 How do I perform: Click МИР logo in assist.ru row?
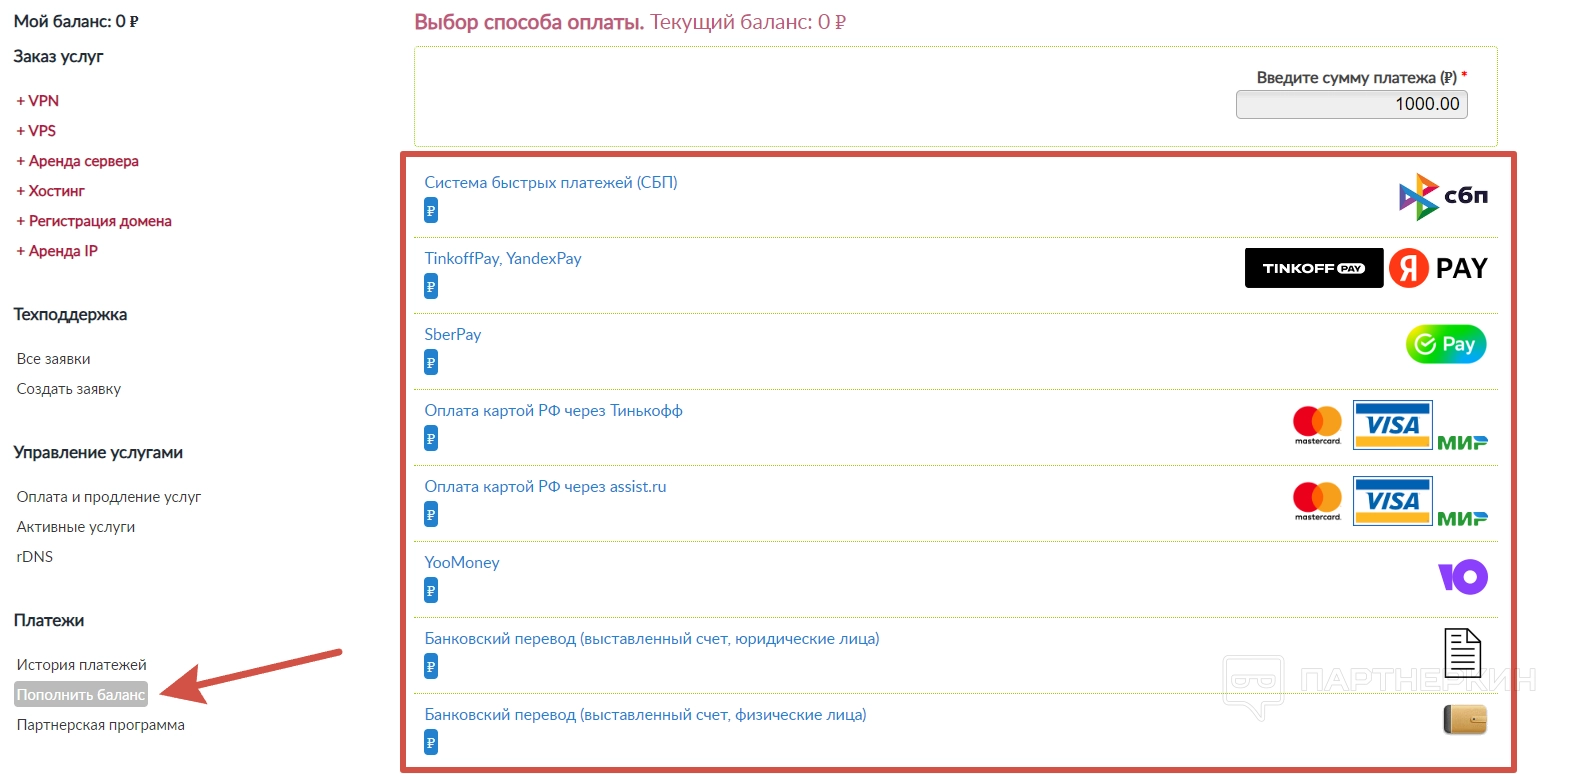pyautogui.click(x=1462, y=518)
